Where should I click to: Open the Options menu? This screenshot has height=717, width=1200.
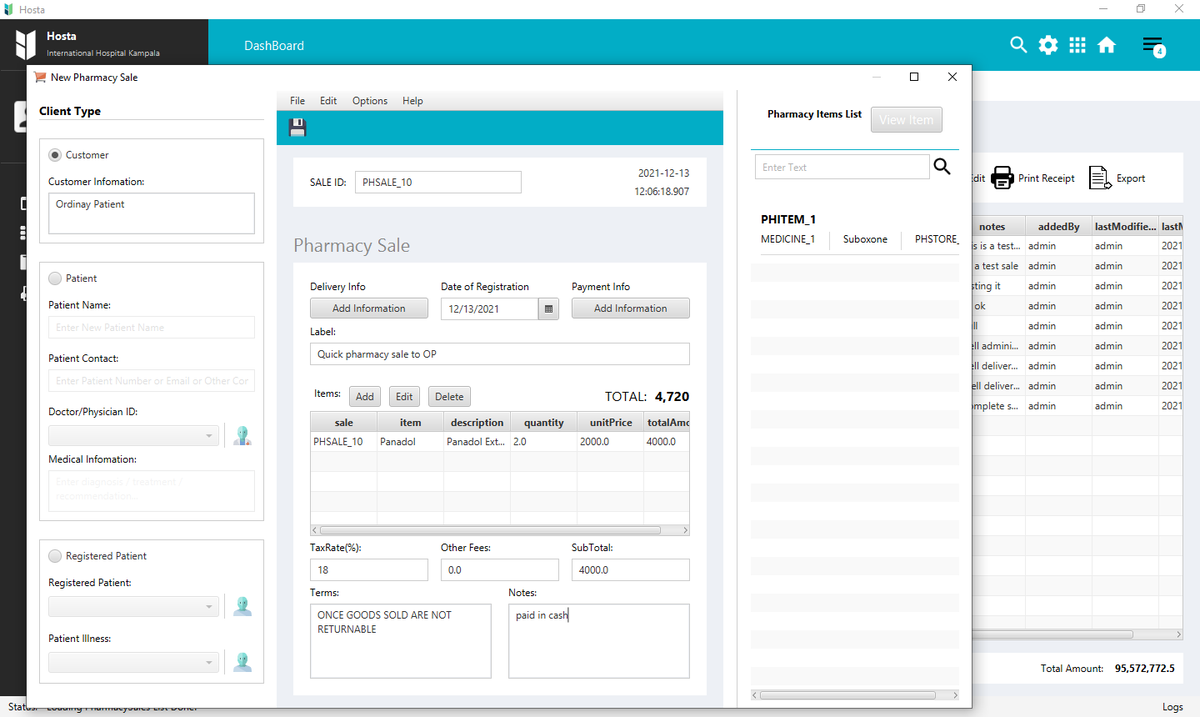[x=370, y=101]
